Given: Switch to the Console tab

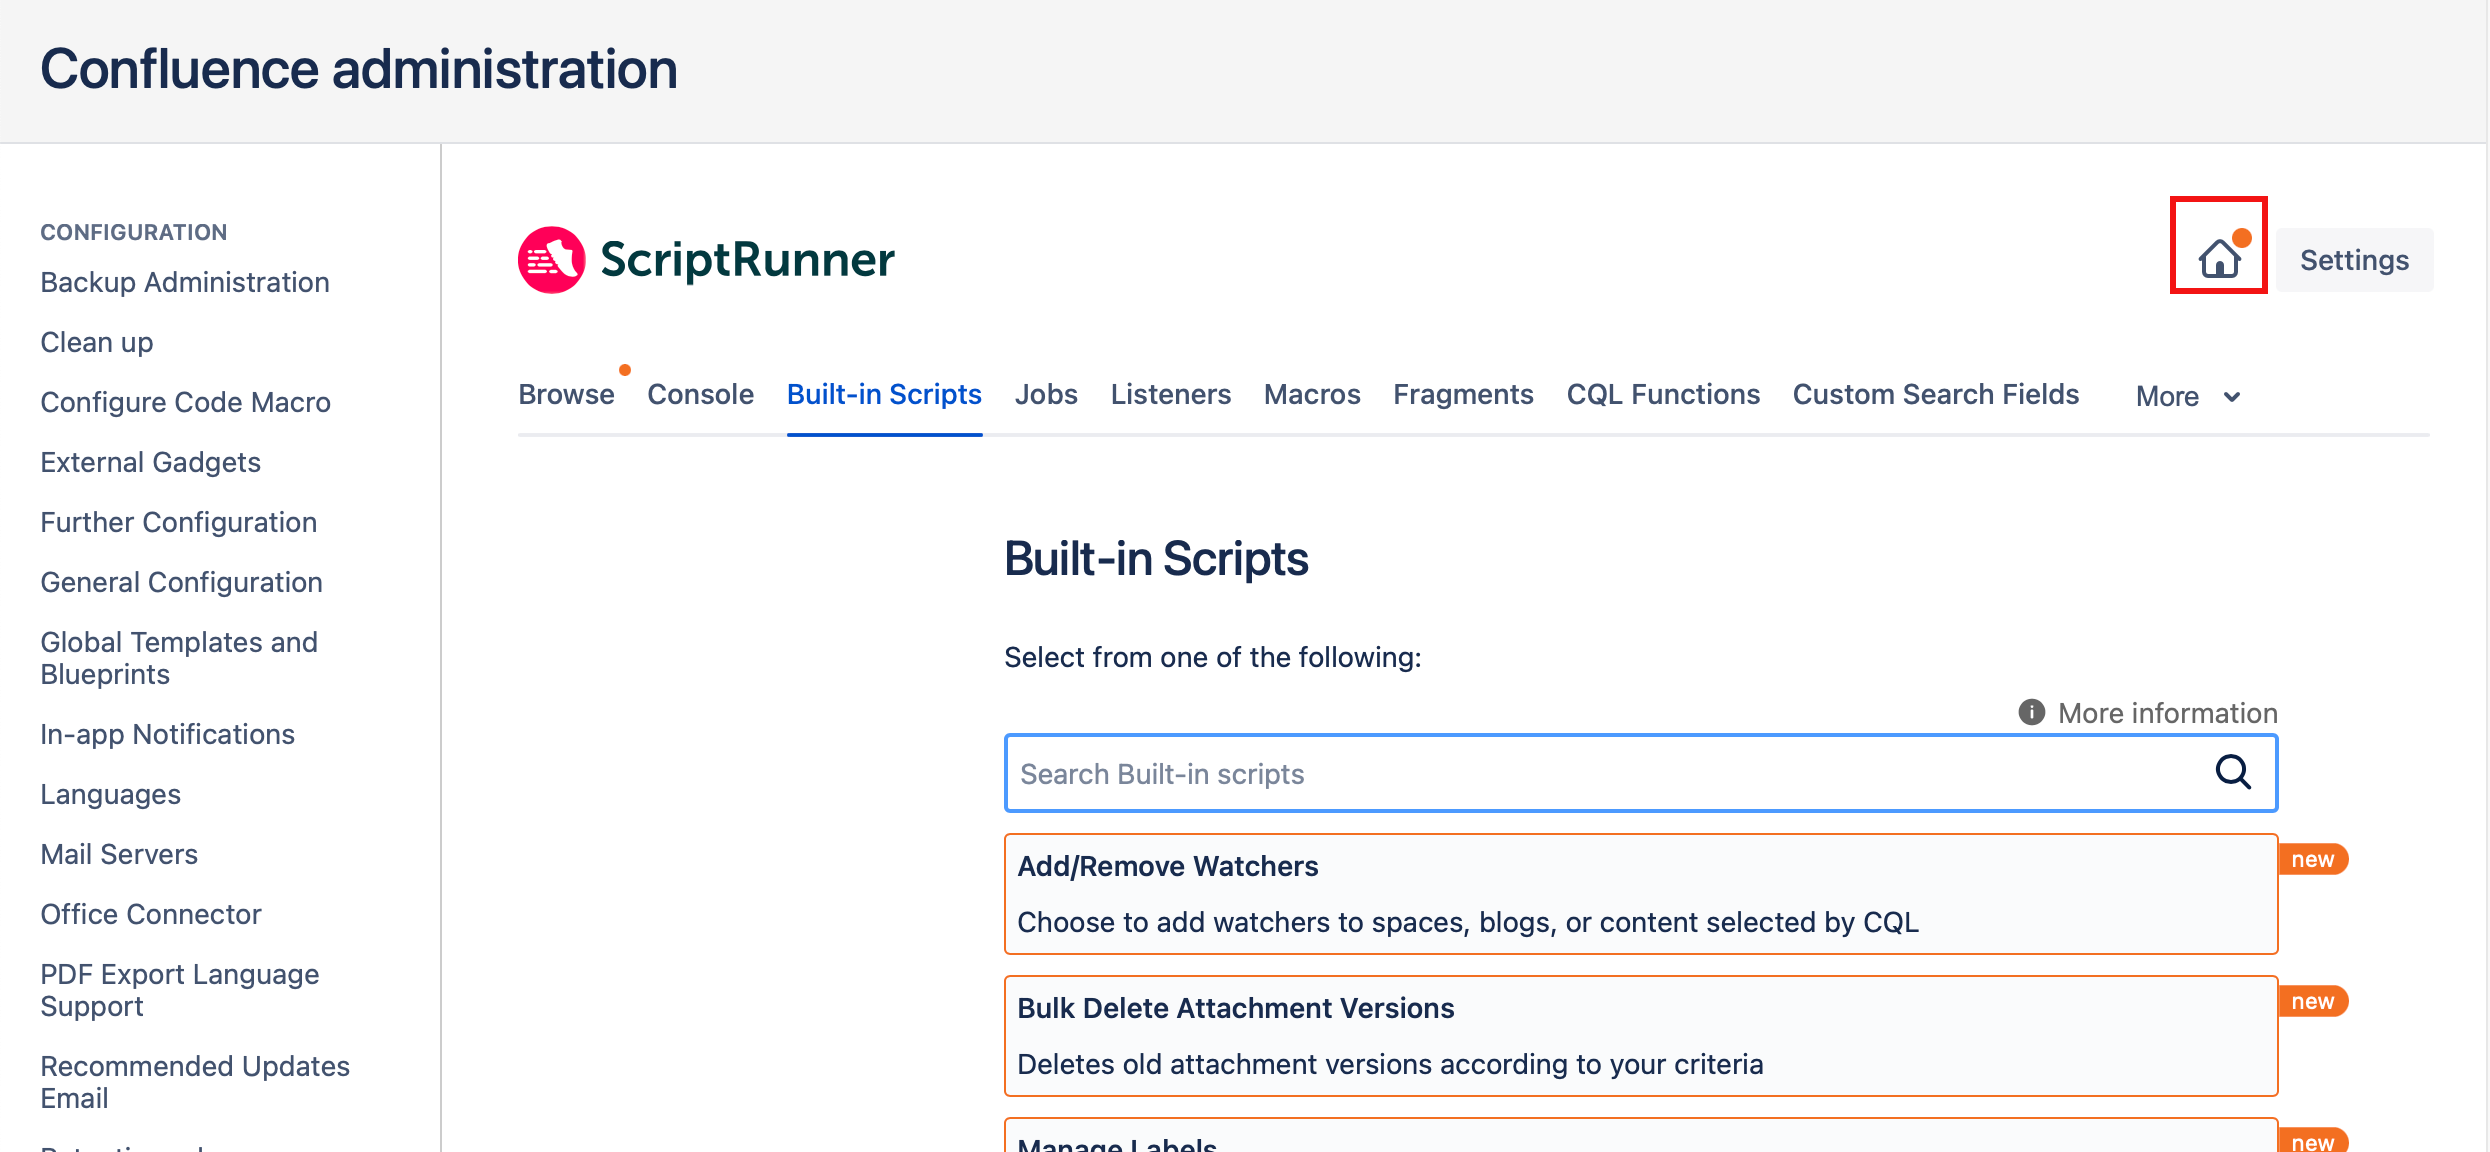Looking at the screenshot, I should click(700, 394).
